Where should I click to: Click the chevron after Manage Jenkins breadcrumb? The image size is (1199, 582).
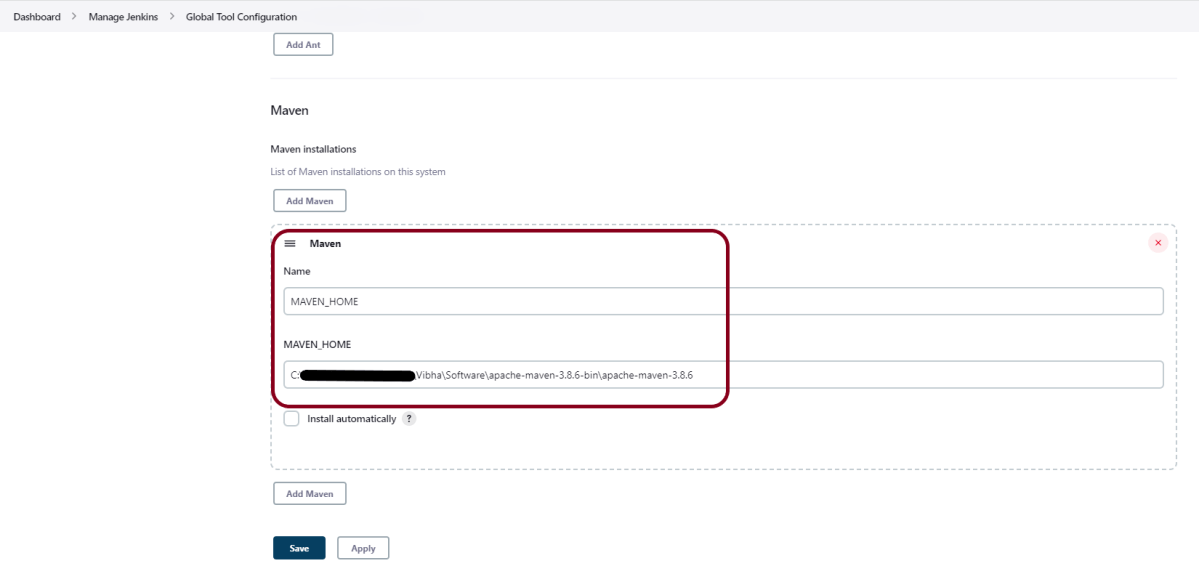(172, 17)
